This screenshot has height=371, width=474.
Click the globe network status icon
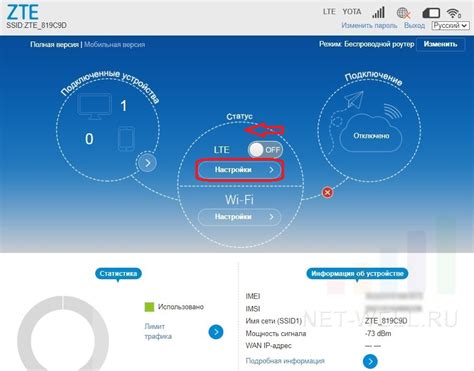click(x=403, y=13)
